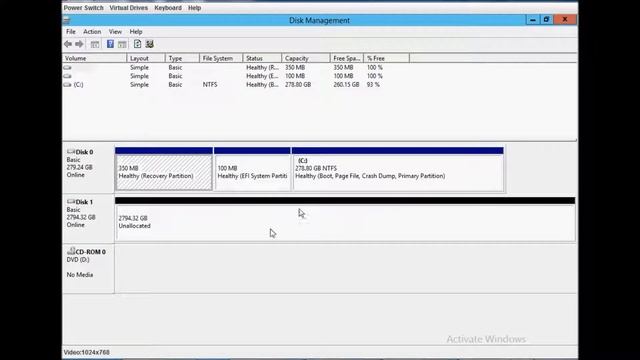Select the drive icon of volume (C:) row
Screen dimensions: 640x360
67,84
